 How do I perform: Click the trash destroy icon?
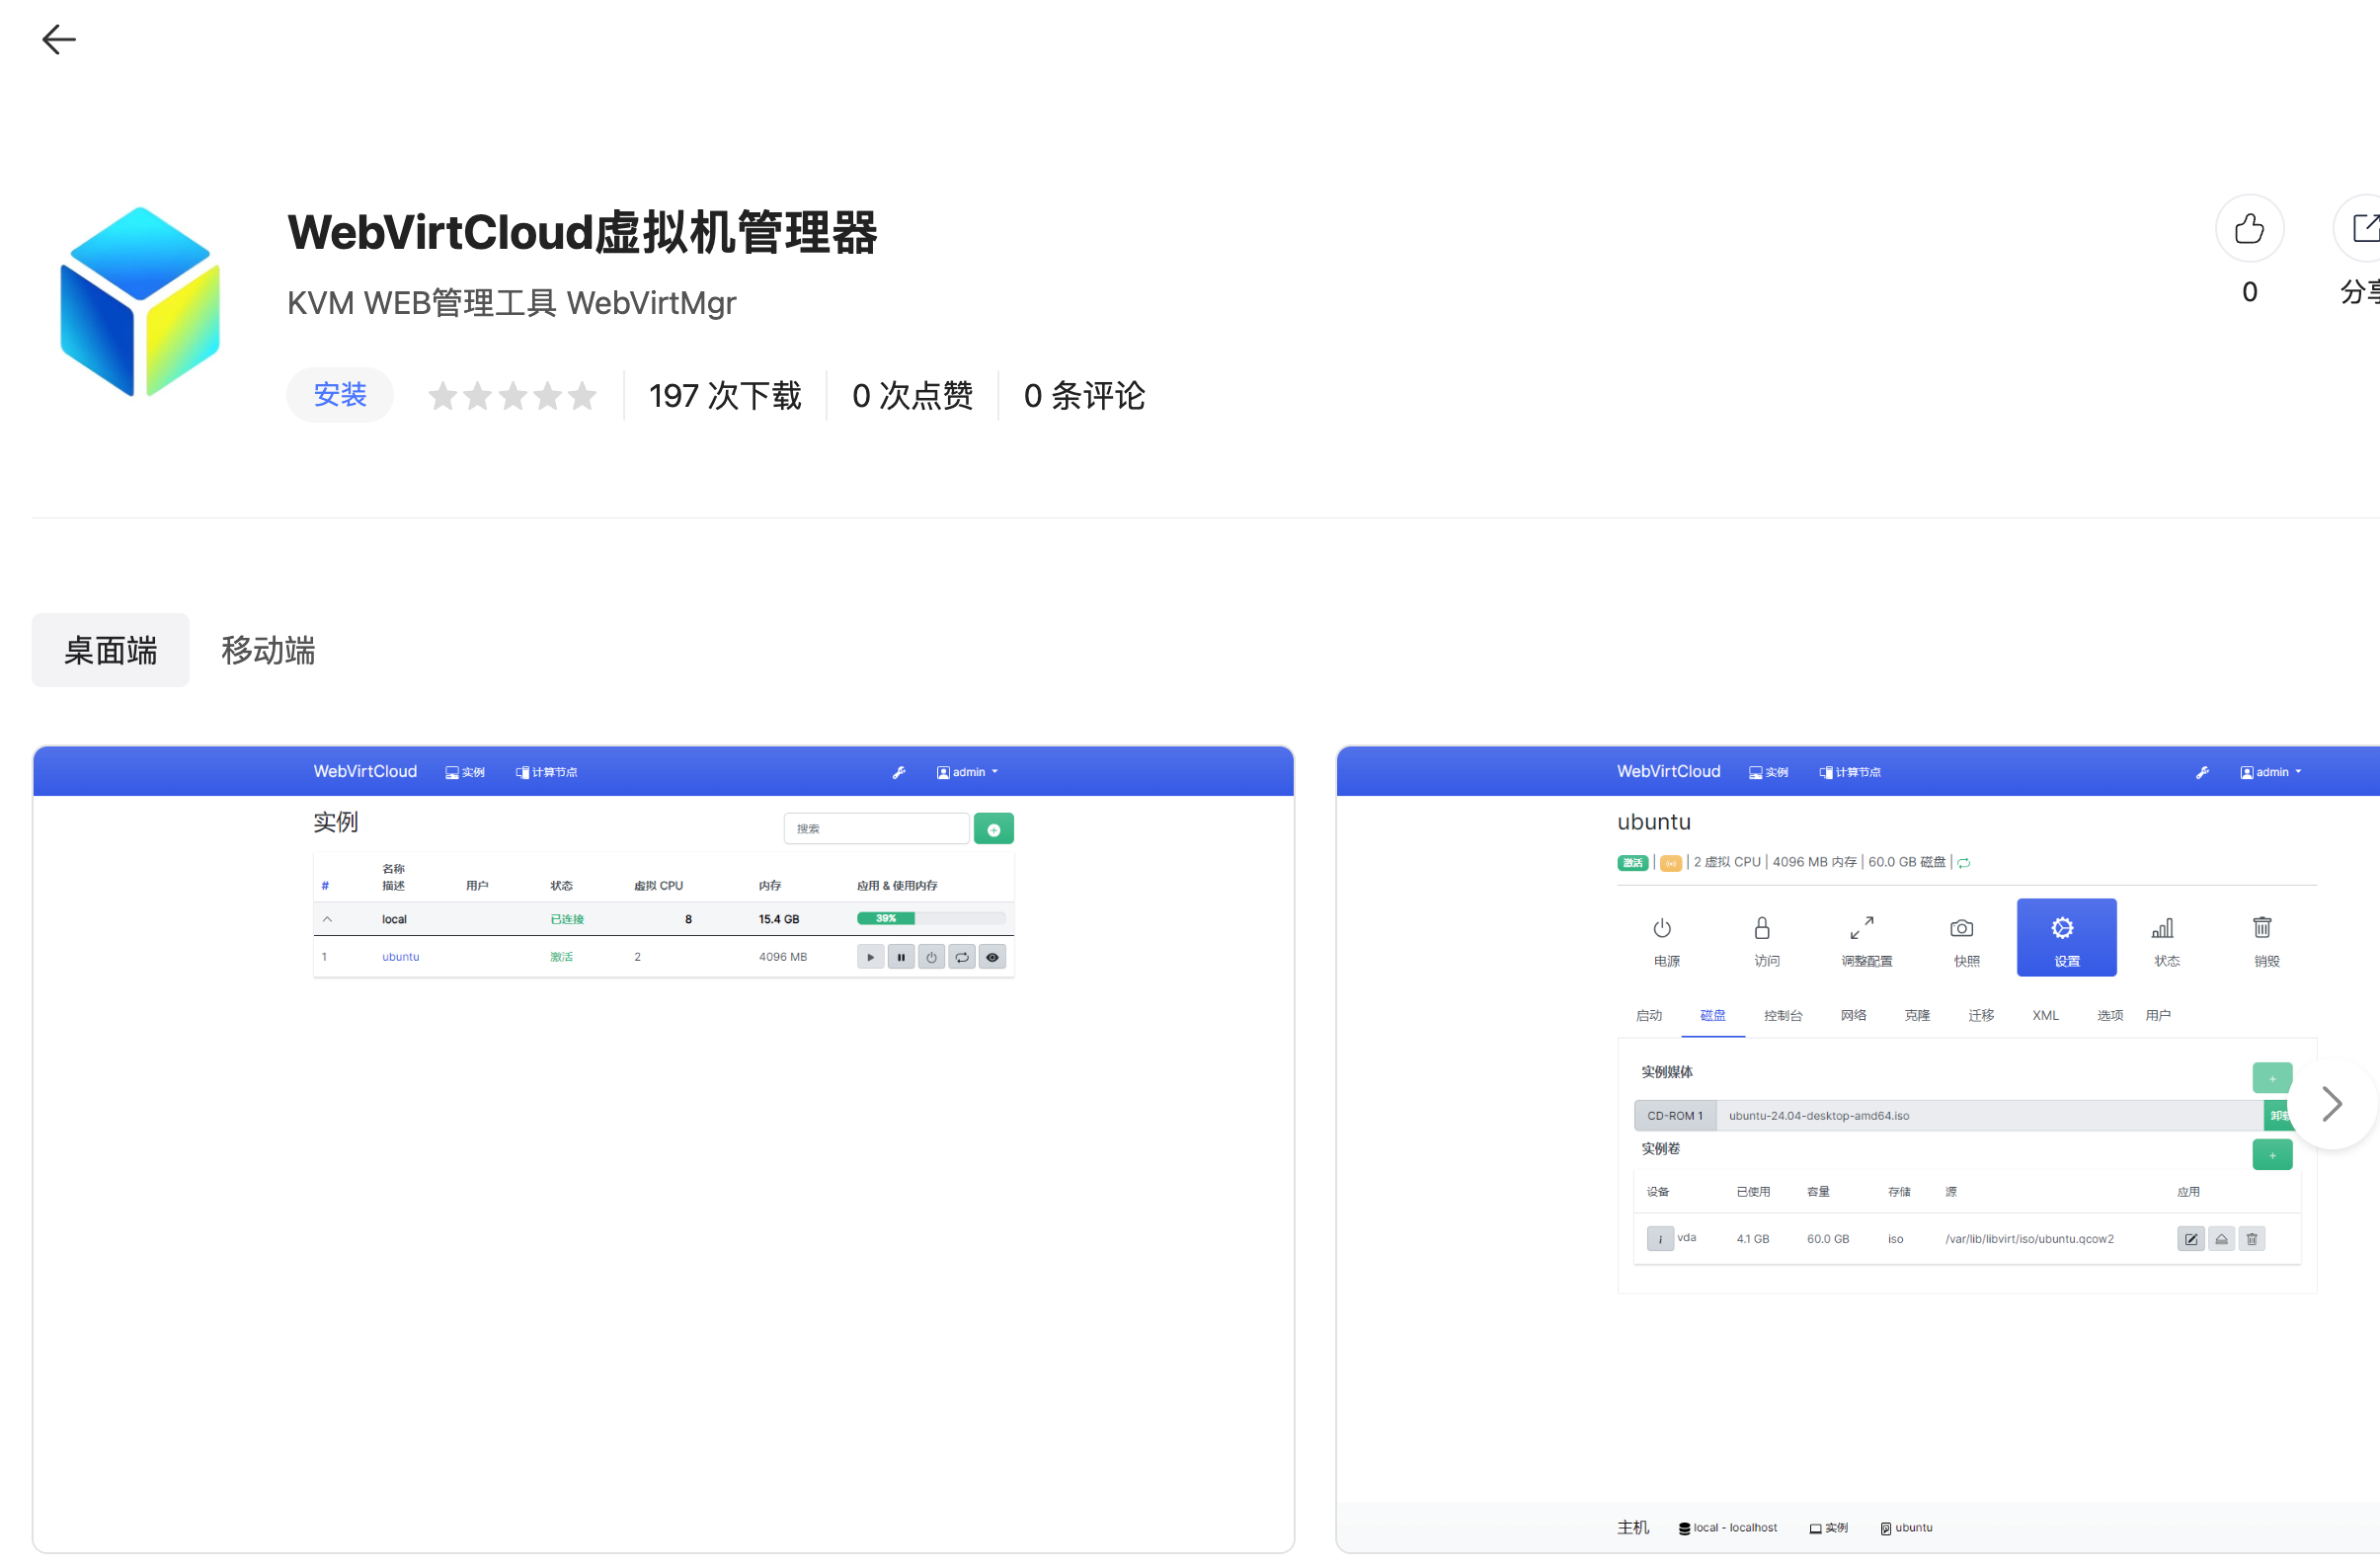point(2261,929)
